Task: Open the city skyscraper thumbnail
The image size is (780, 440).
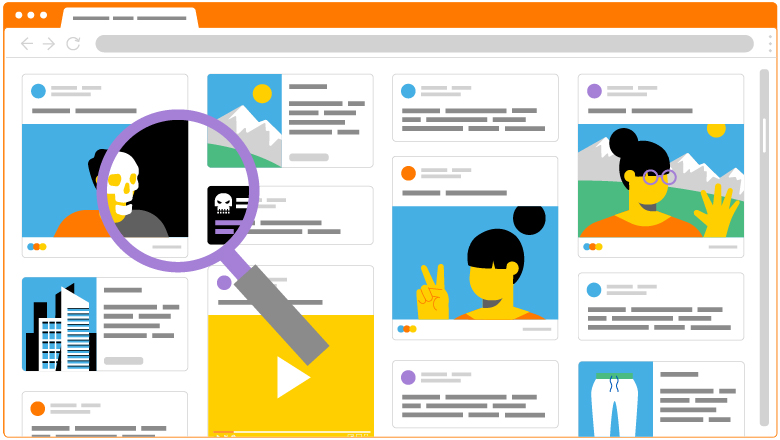Action: click(x=59, y=325)
